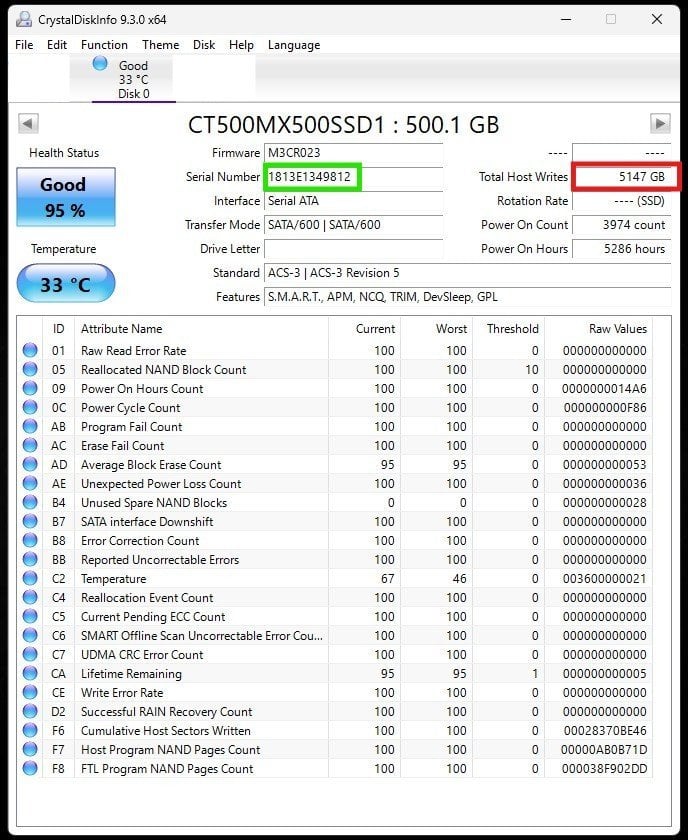Open the Language menu

click(x=294, y=44)
